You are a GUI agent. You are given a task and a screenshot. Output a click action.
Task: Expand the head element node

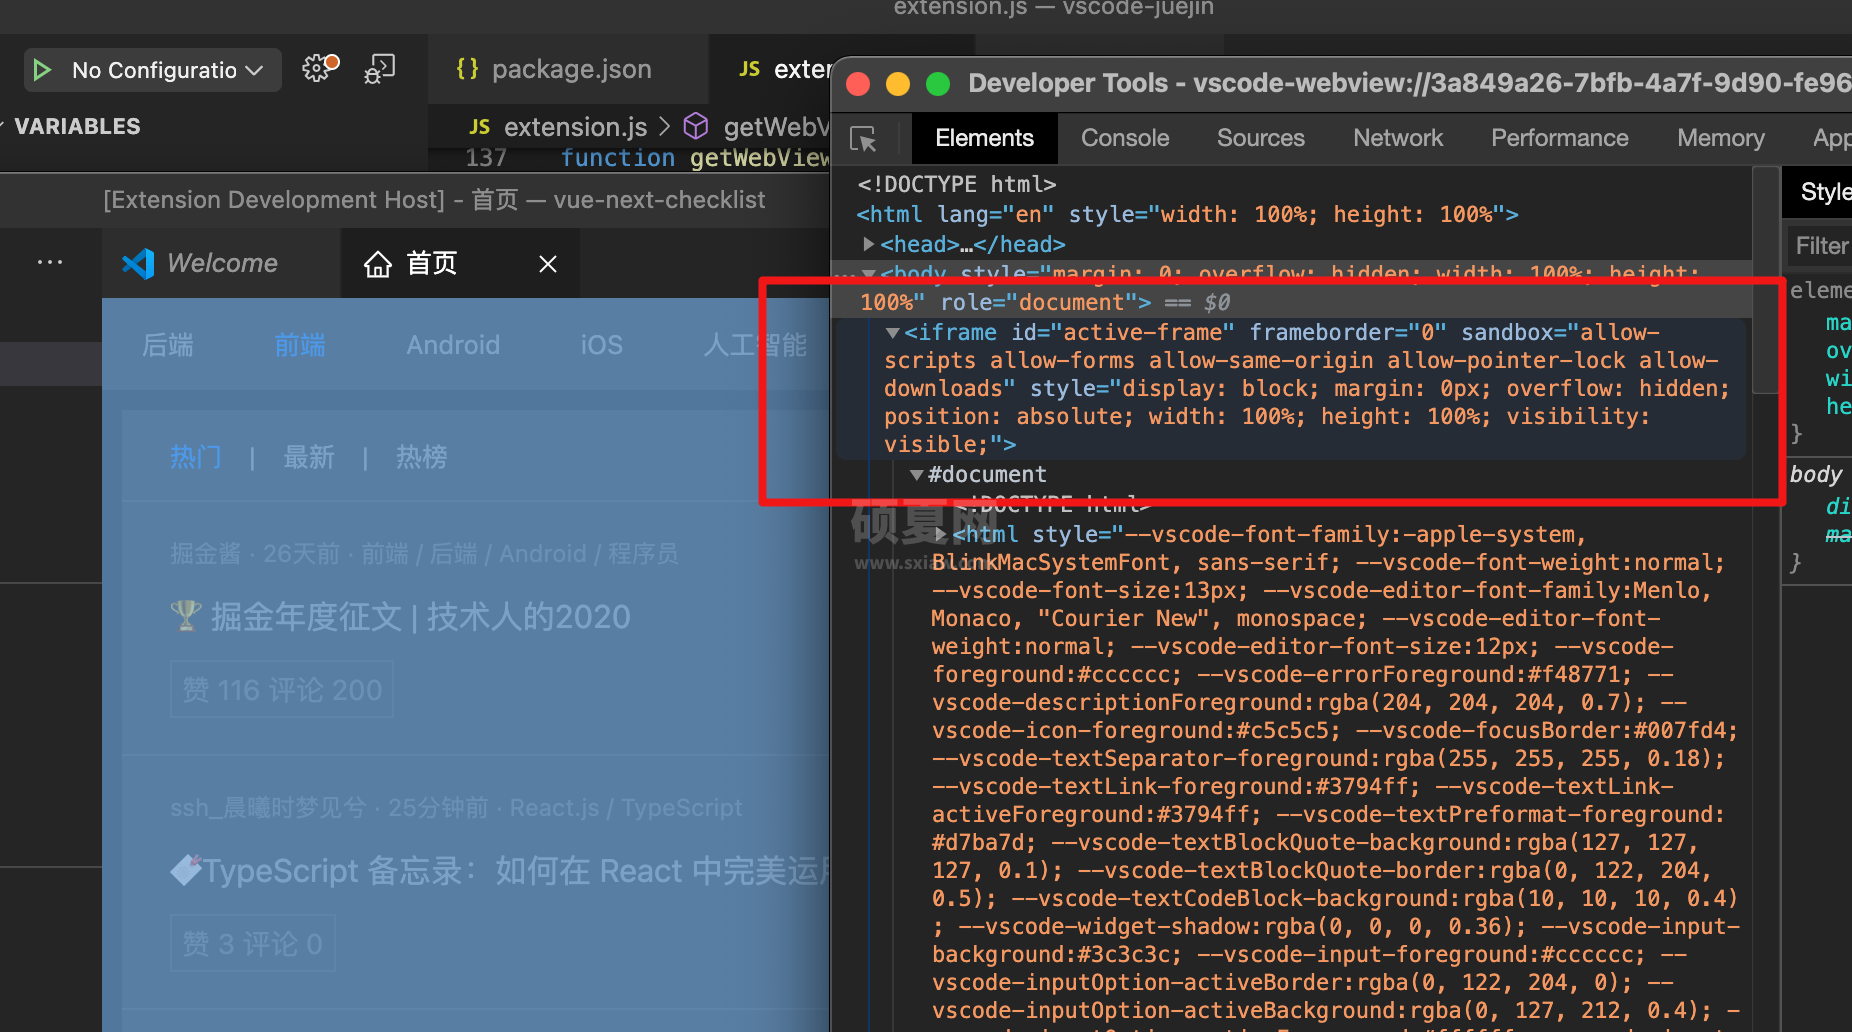pos(869,243)
